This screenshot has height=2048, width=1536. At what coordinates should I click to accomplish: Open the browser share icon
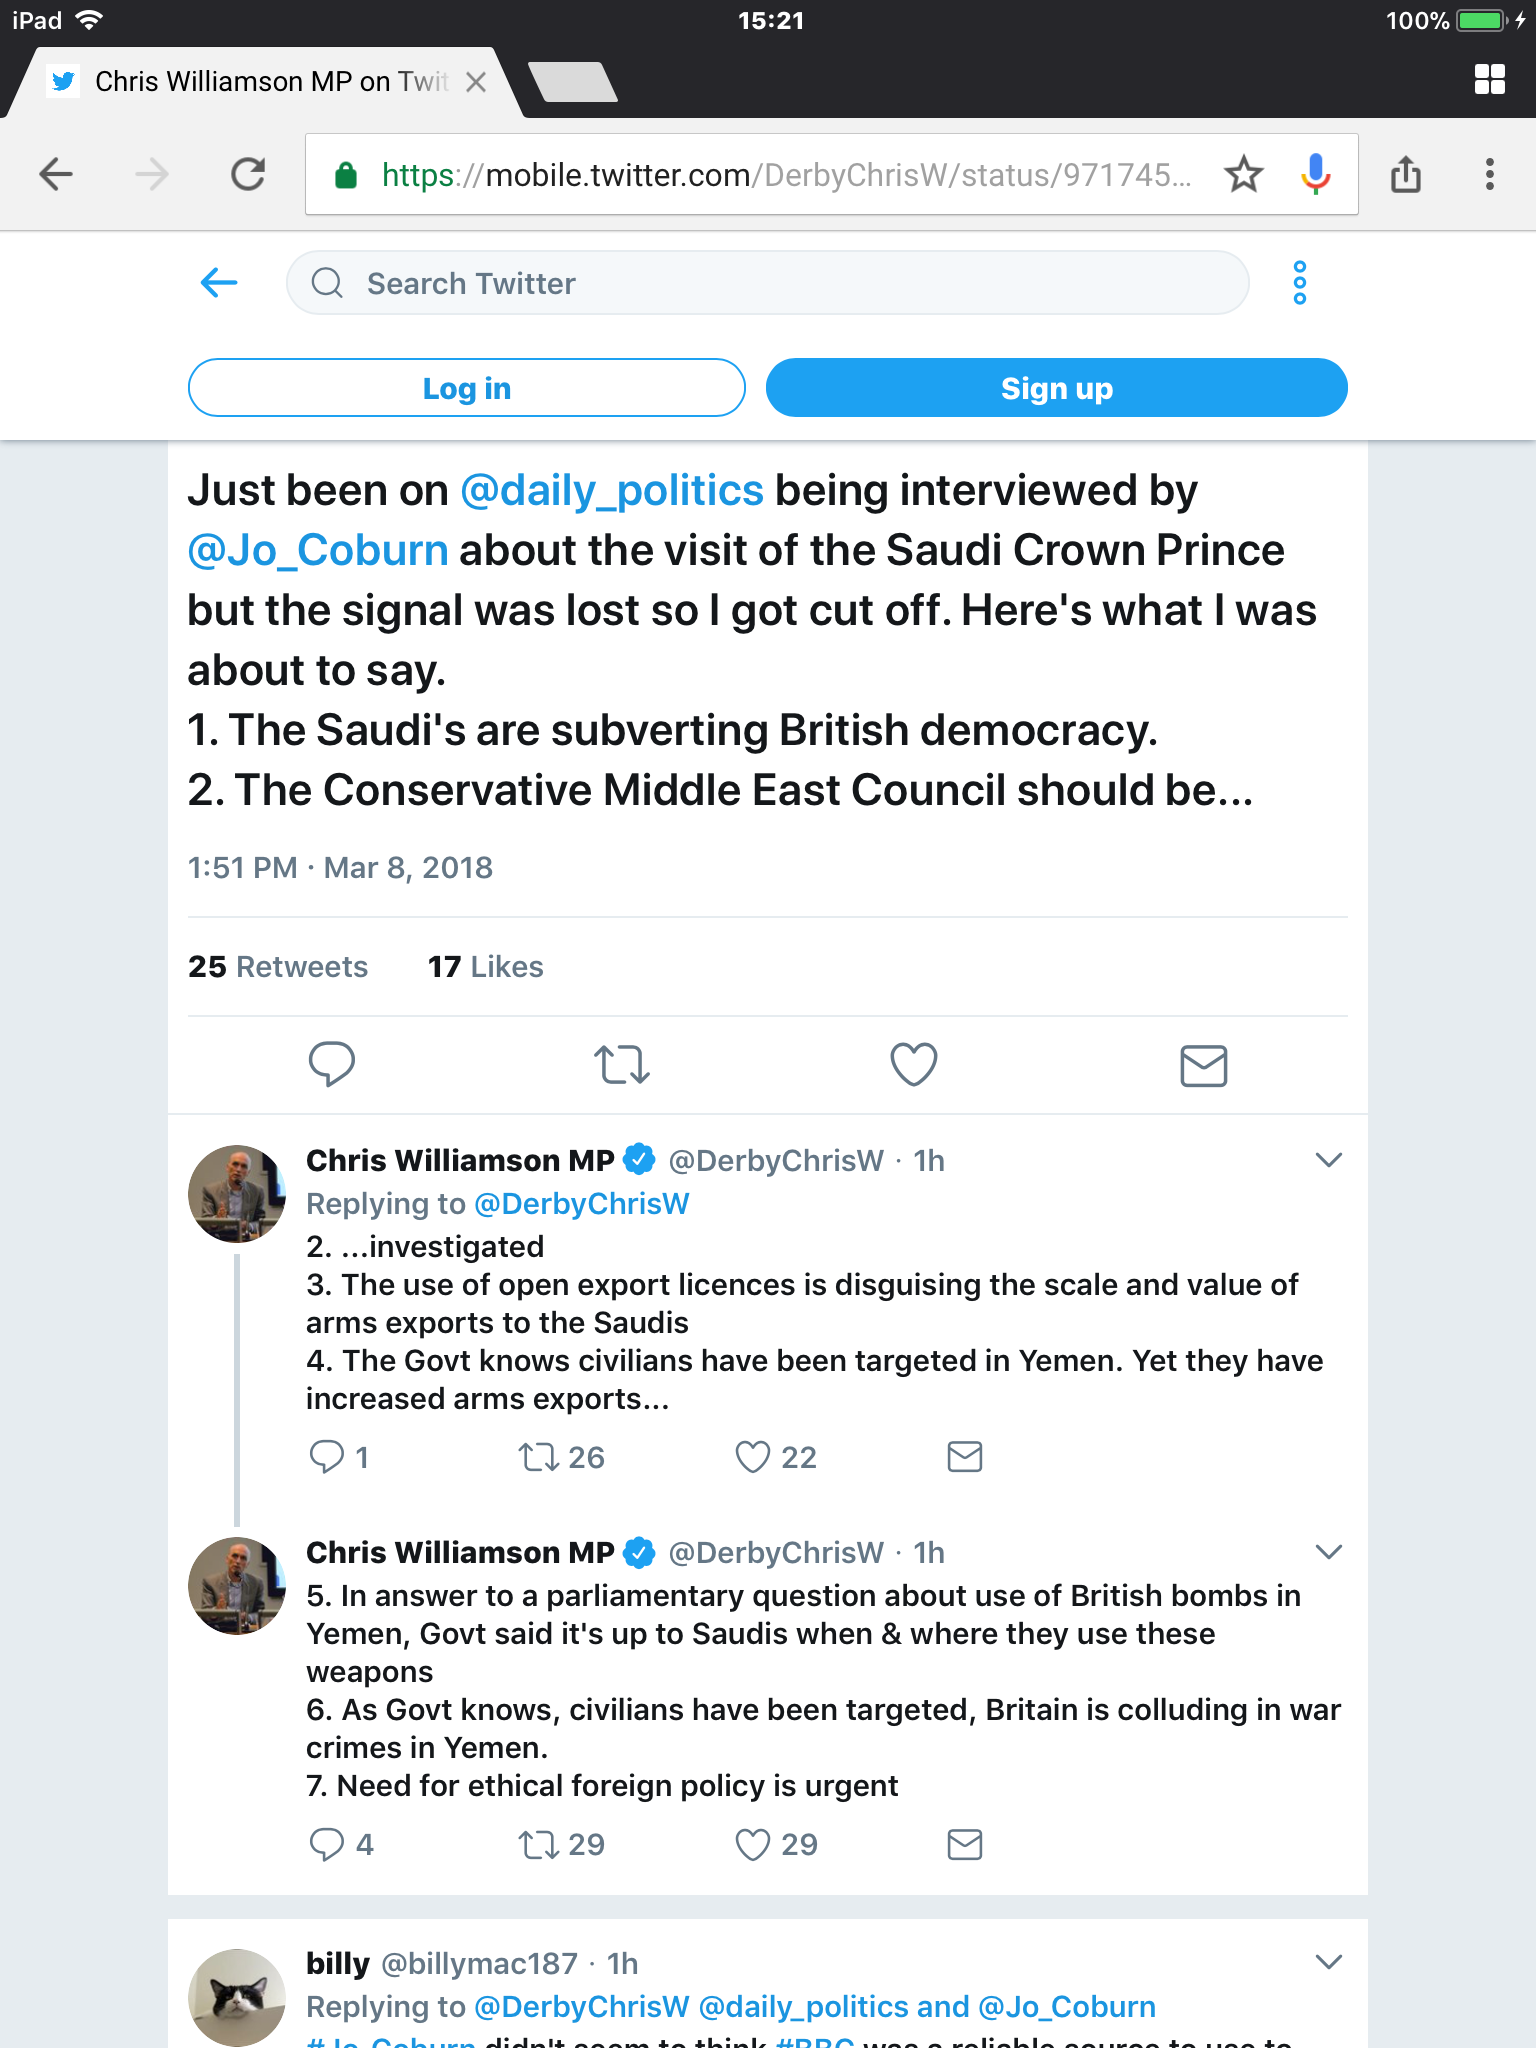(x=1405, y=175)
